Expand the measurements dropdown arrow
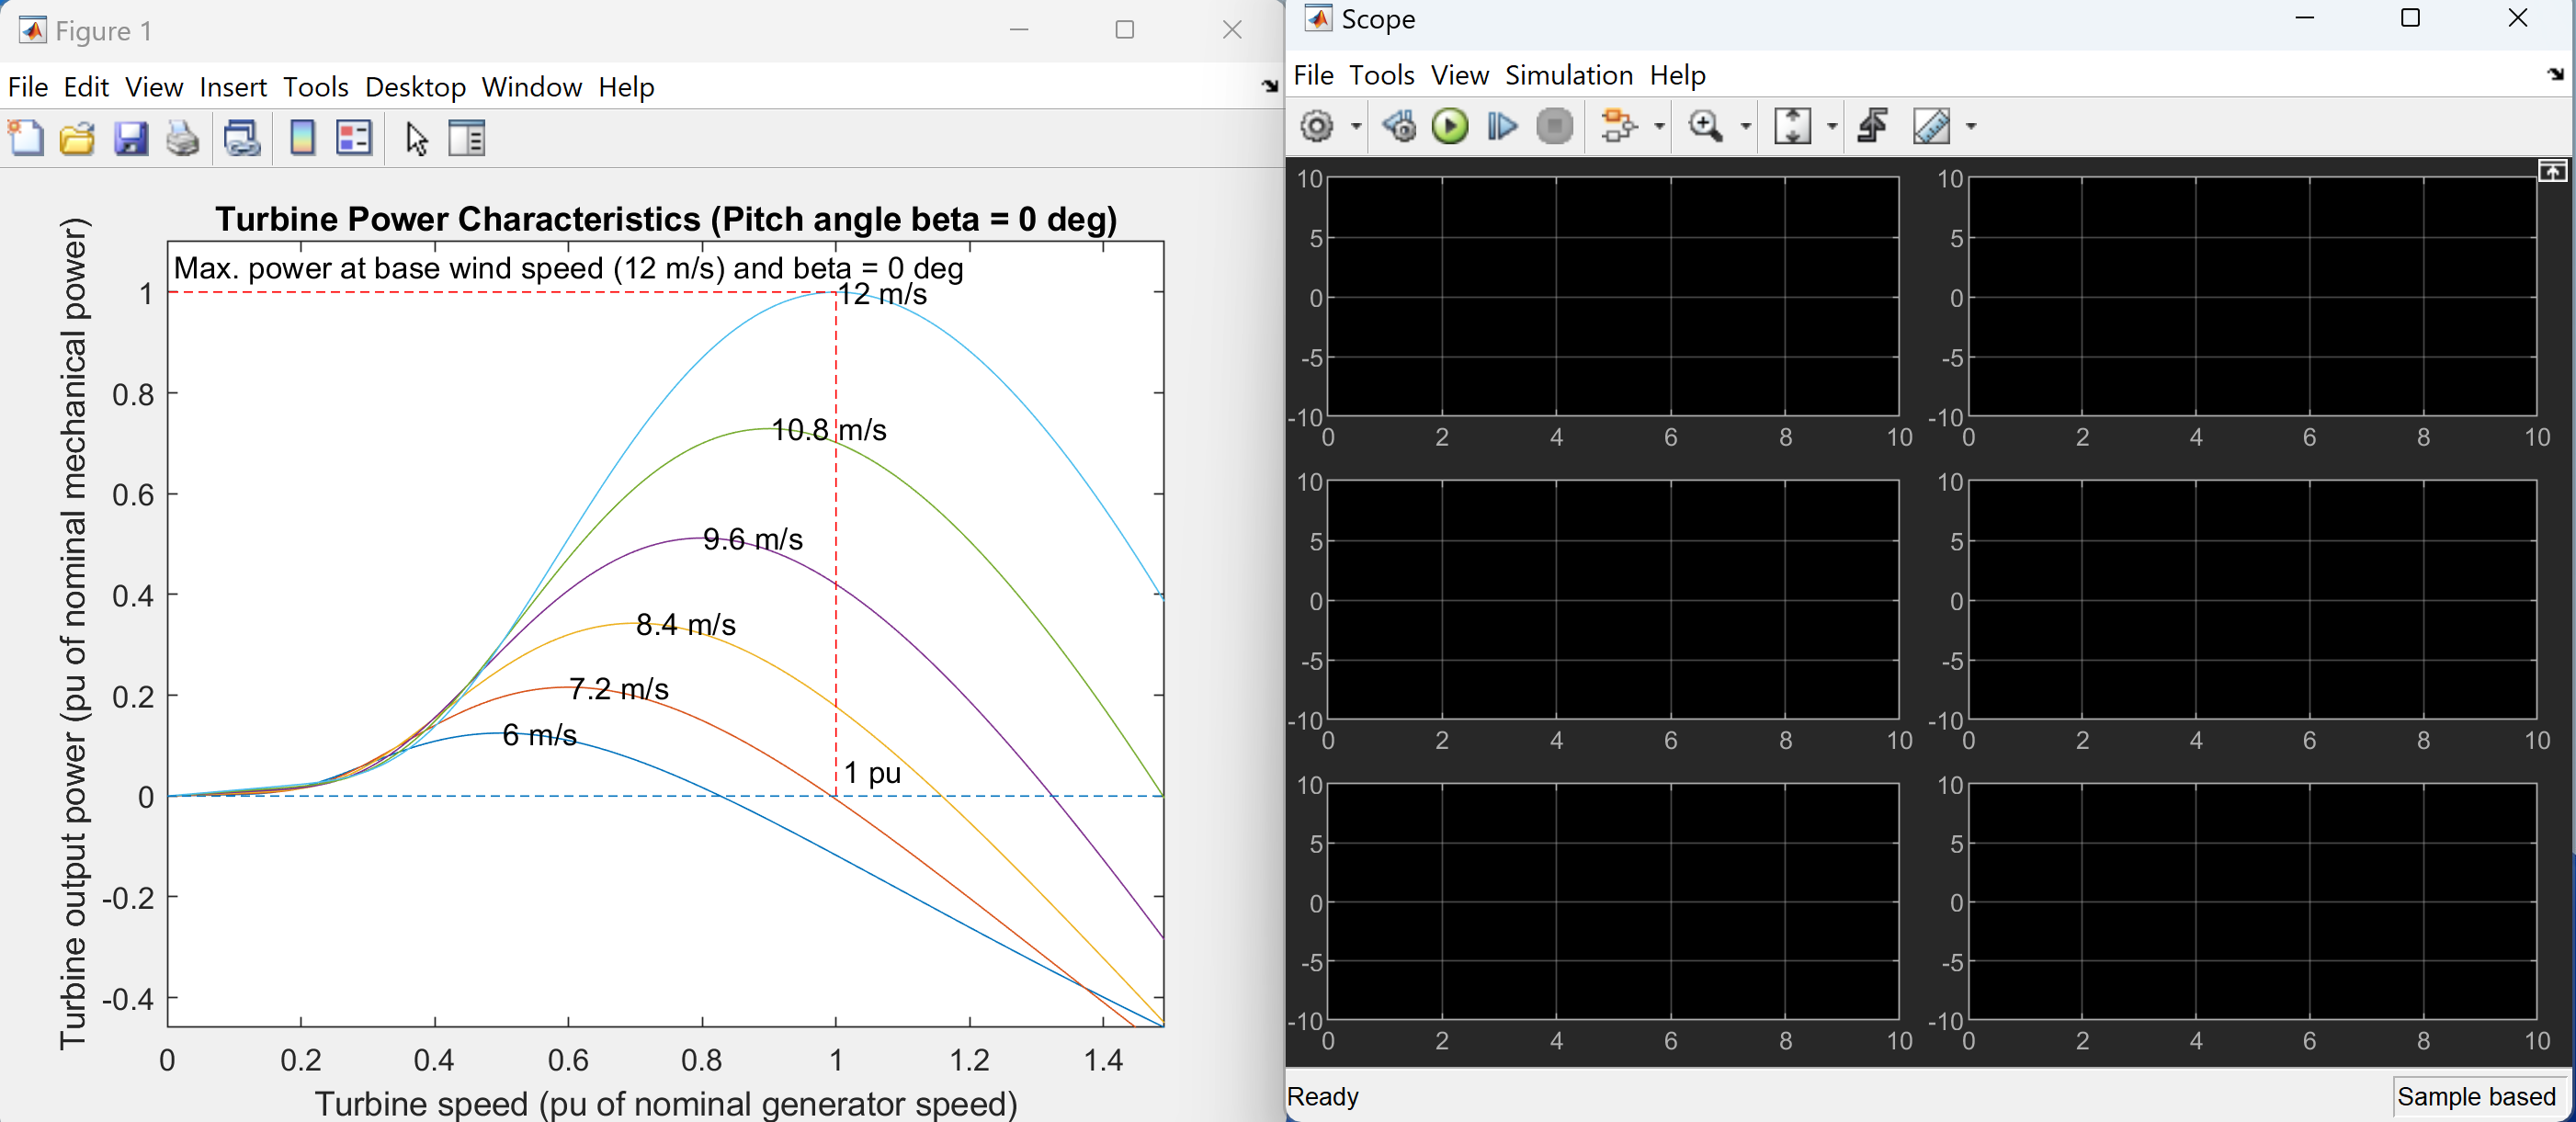Image resolution: width=2576 pixels, height=1122 pixels. tap(1971, 127)
